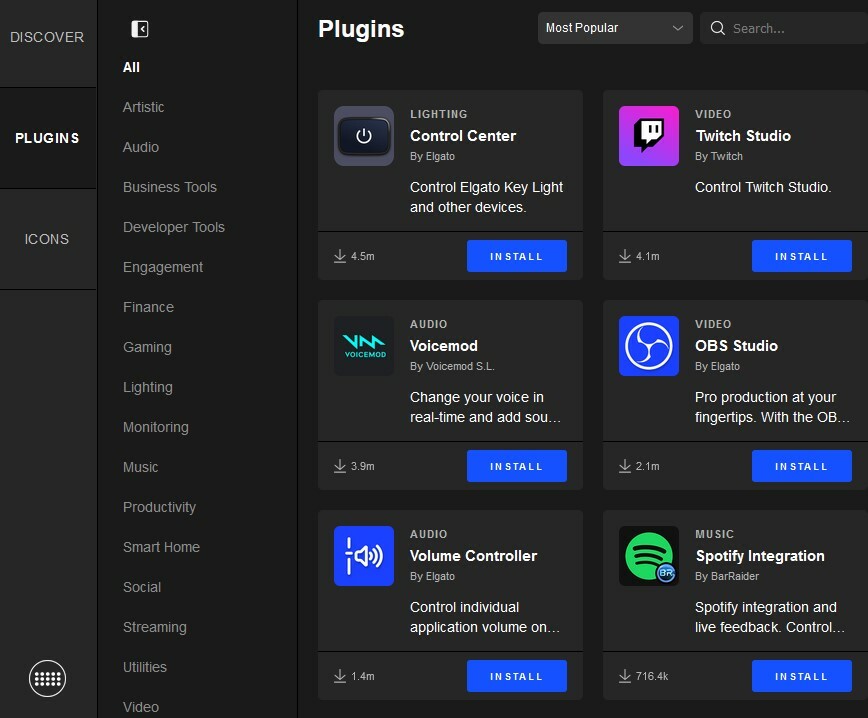Filter by Social category

[x=142, y=587]
